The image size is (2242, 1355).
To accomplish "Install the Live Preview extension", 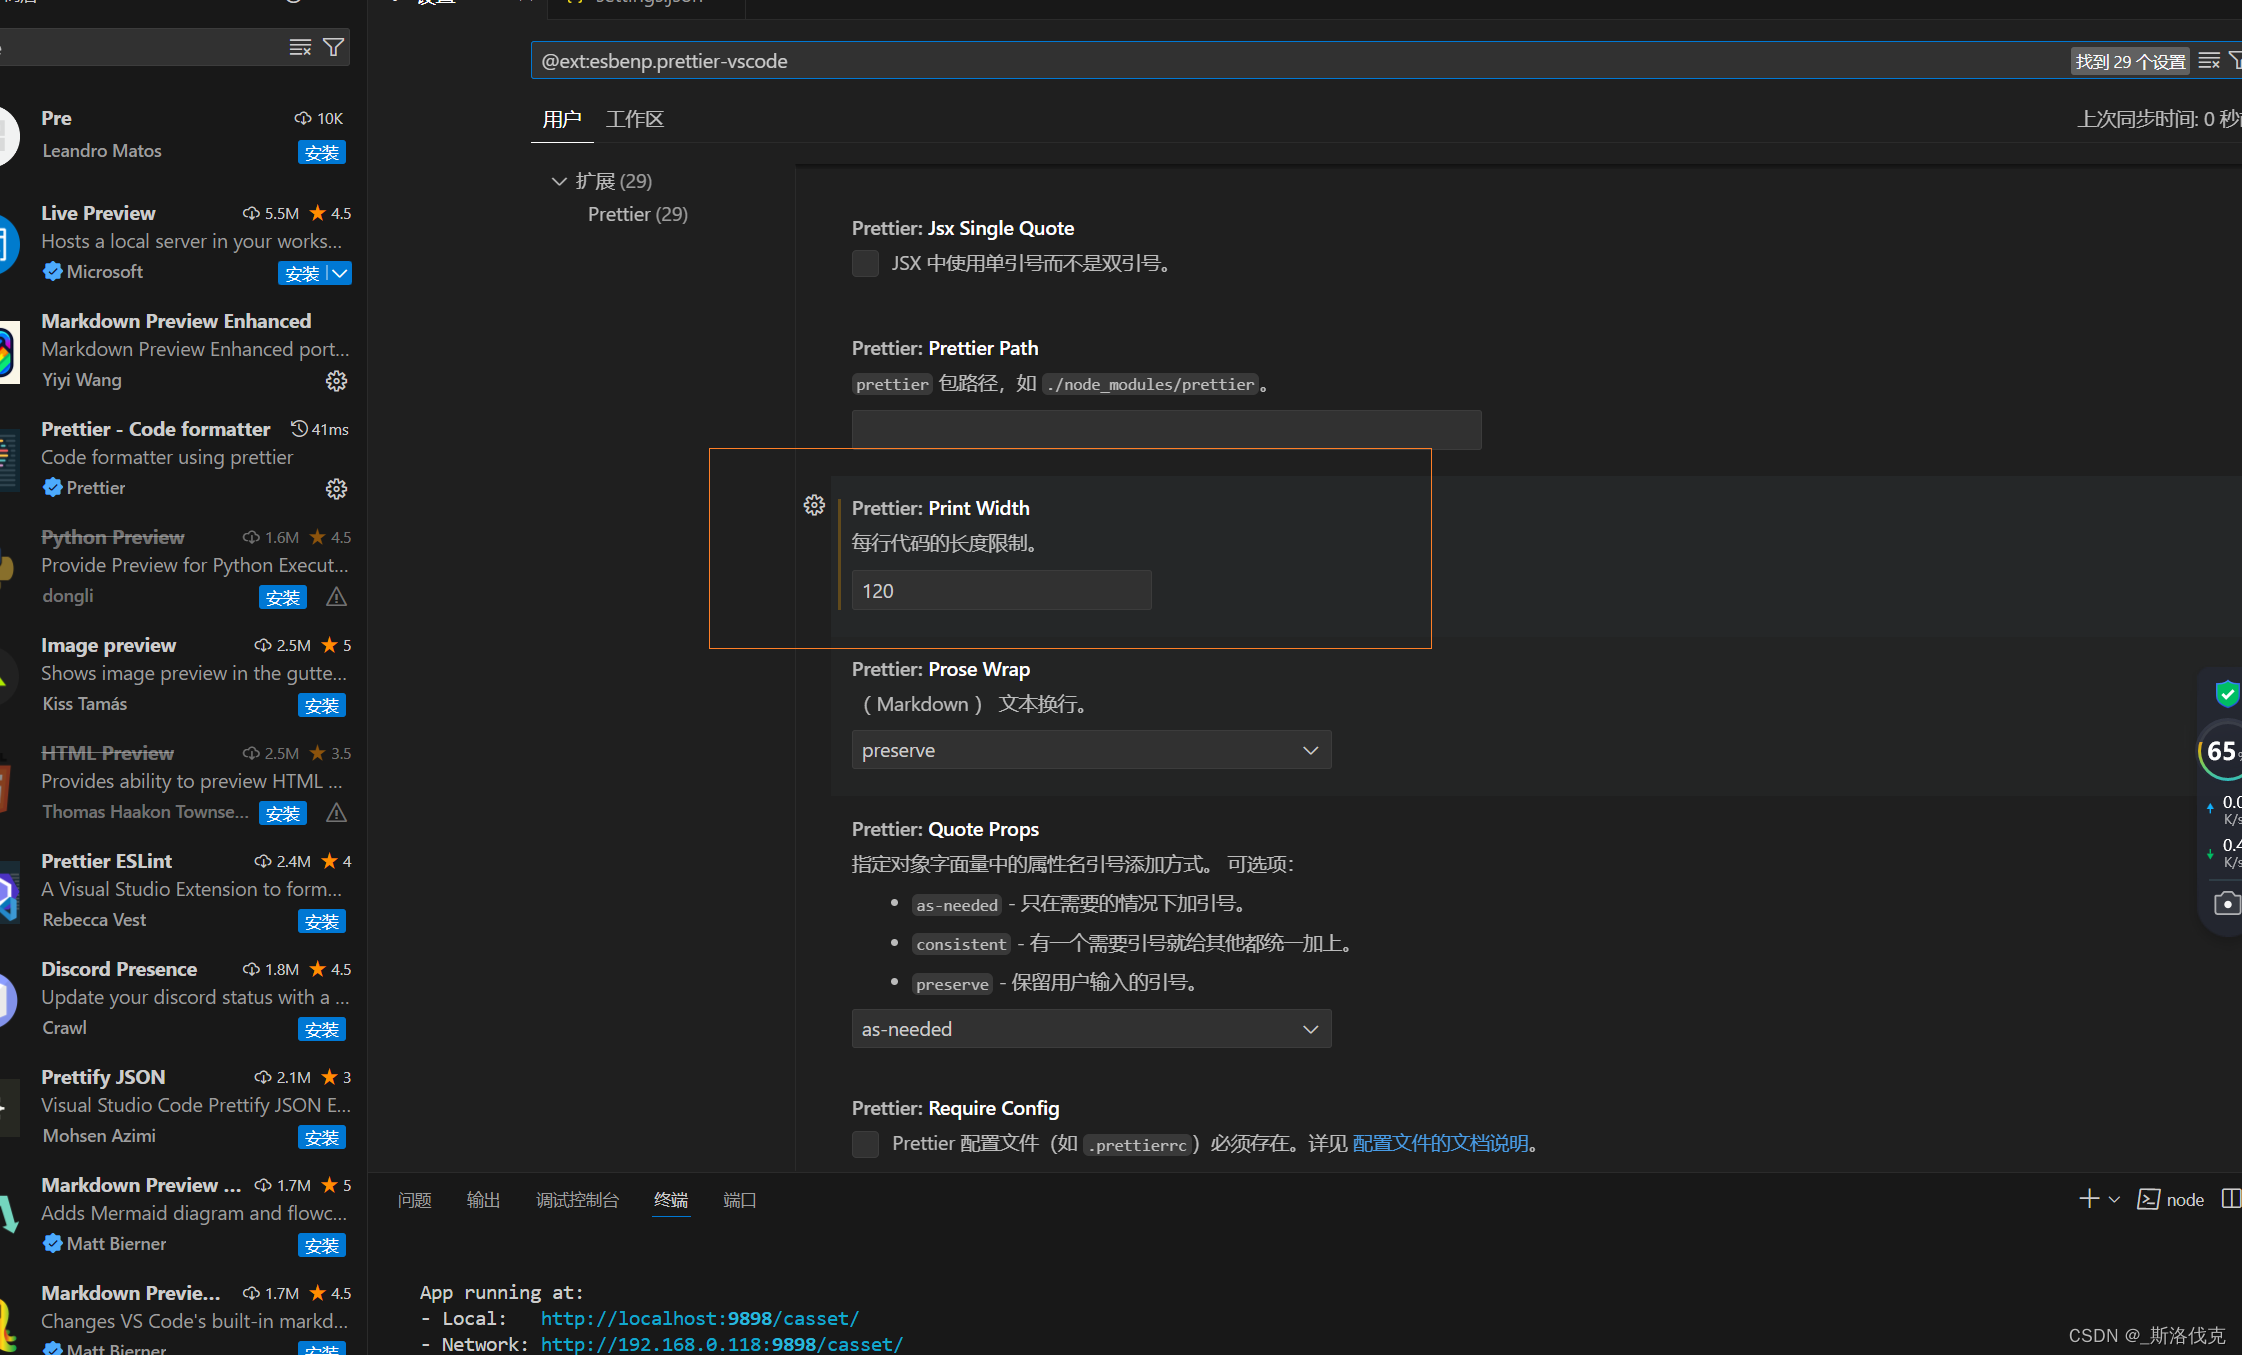I will coord(302,273).
